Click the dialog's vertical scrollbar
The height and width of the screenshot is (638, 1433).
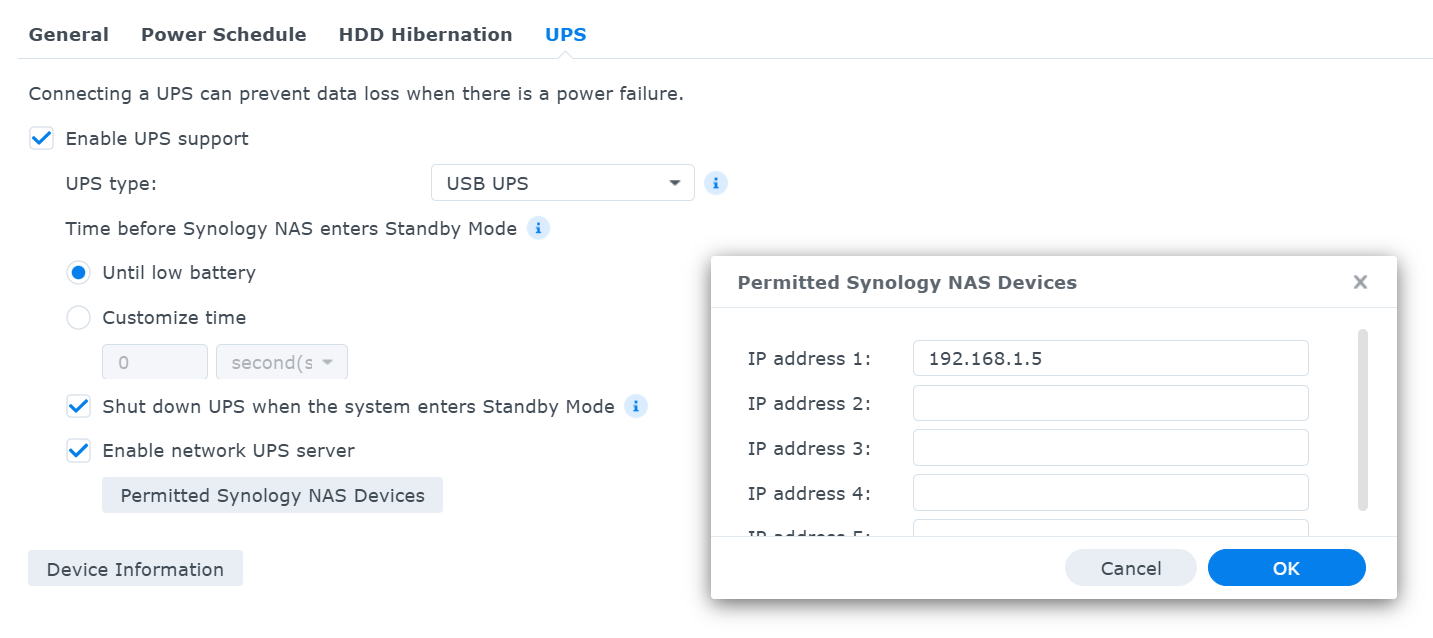(x=1362, y=419)
